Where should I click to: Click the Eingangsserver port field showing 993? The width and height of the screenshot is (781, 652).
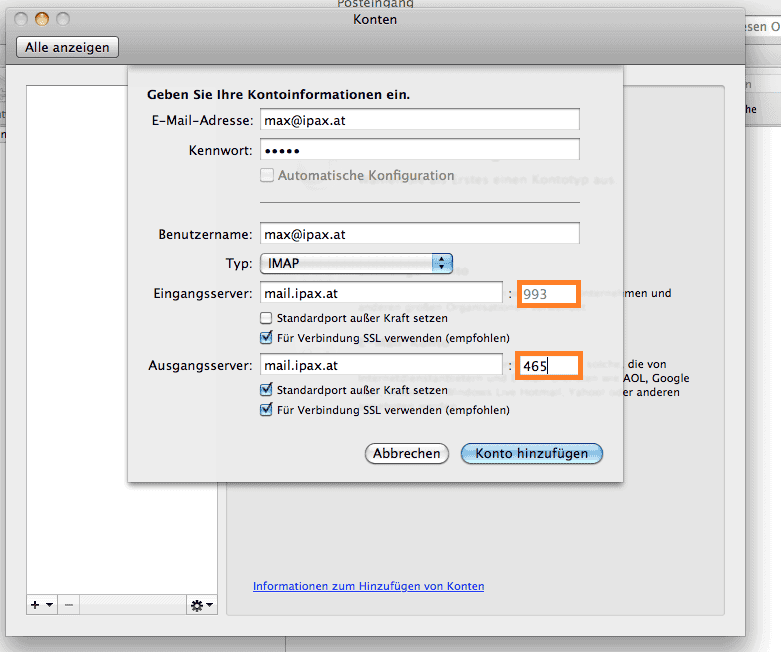coord(547,294)
